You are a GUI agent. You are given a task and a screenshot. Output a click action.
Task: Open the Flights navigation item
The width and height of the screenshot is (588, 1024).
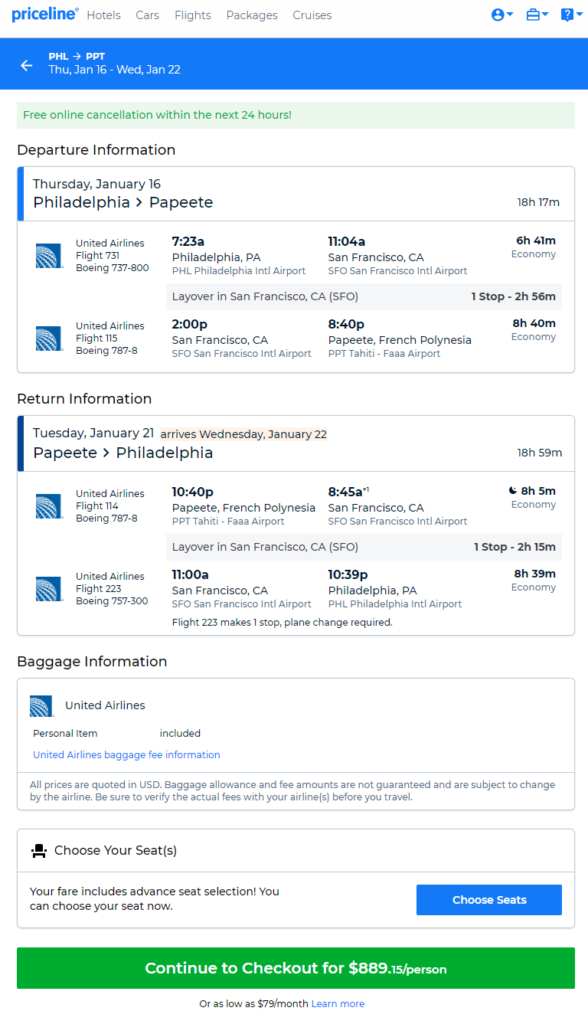tap(193, 15)
